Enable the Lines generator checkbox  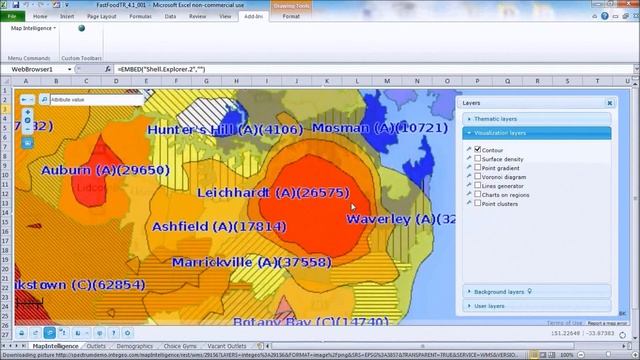point(478,185)
